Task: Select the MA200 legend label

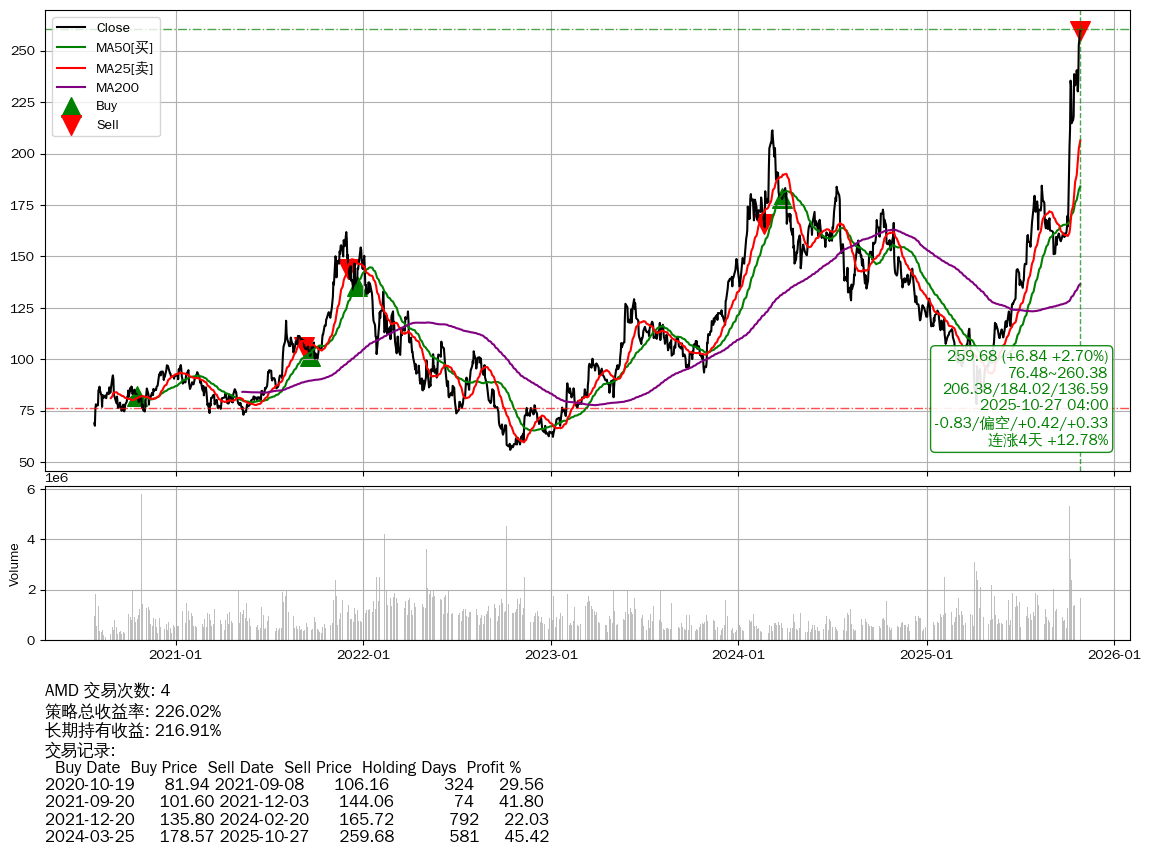Action: [117, 87]
